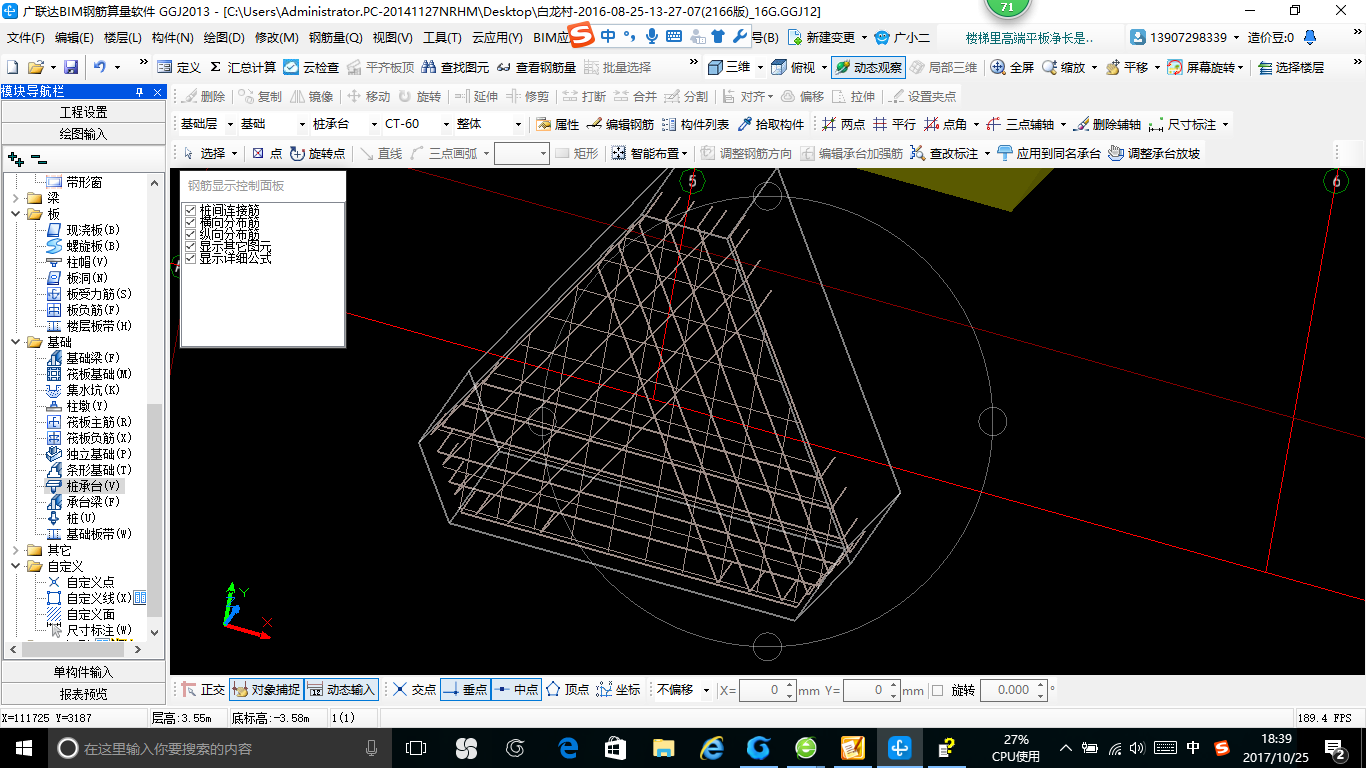Click the Windows Start button
Screen dimensions: 1366x768
(23, 747)
